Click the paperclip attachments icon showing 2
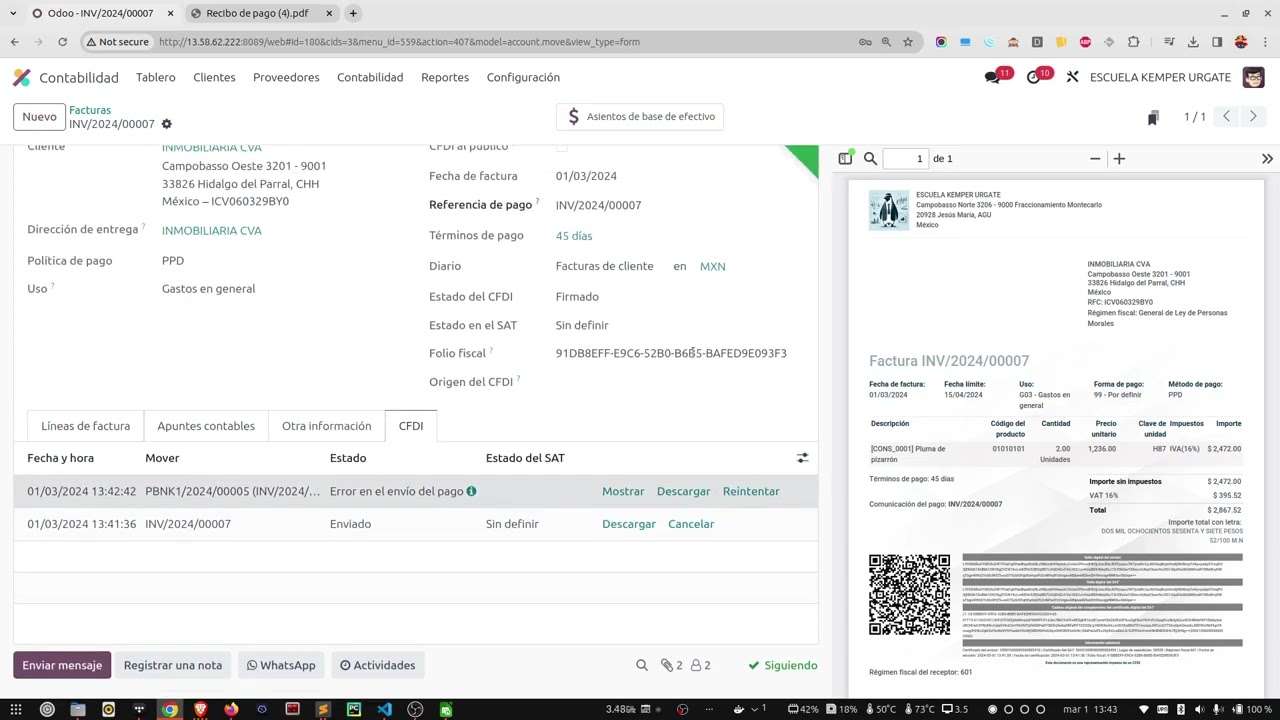The width and height of the screenshot is (1280, 720). 671,665
